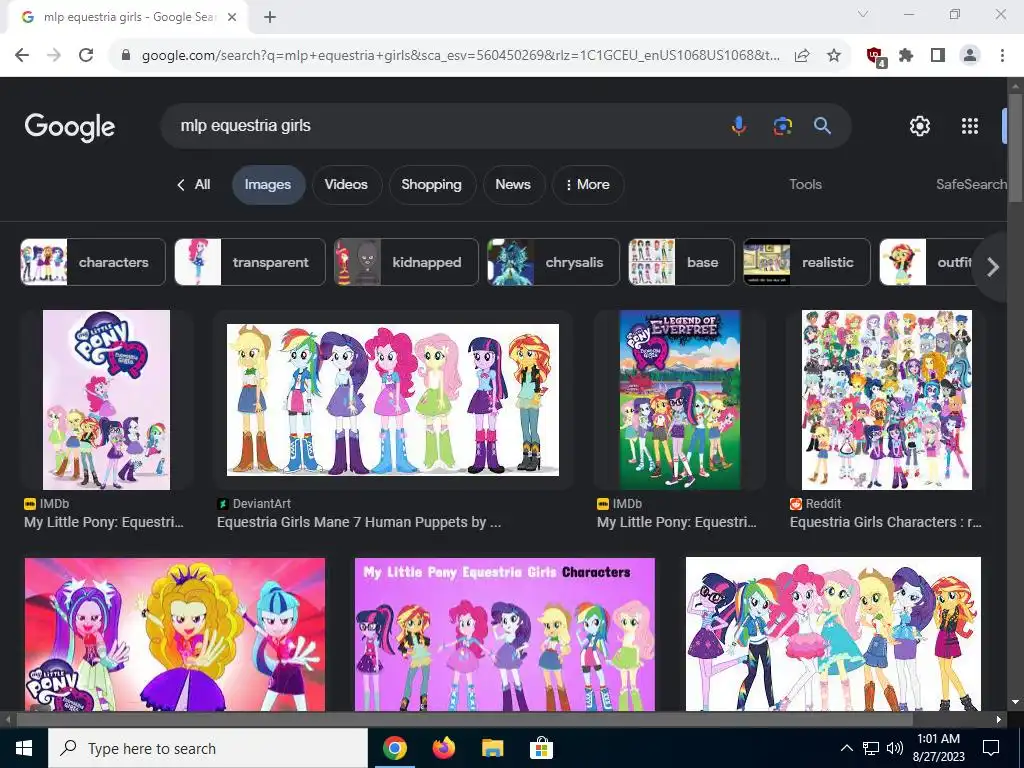
Task: Open the Extensions puzzle icon
Action: [x=906, y=56]
